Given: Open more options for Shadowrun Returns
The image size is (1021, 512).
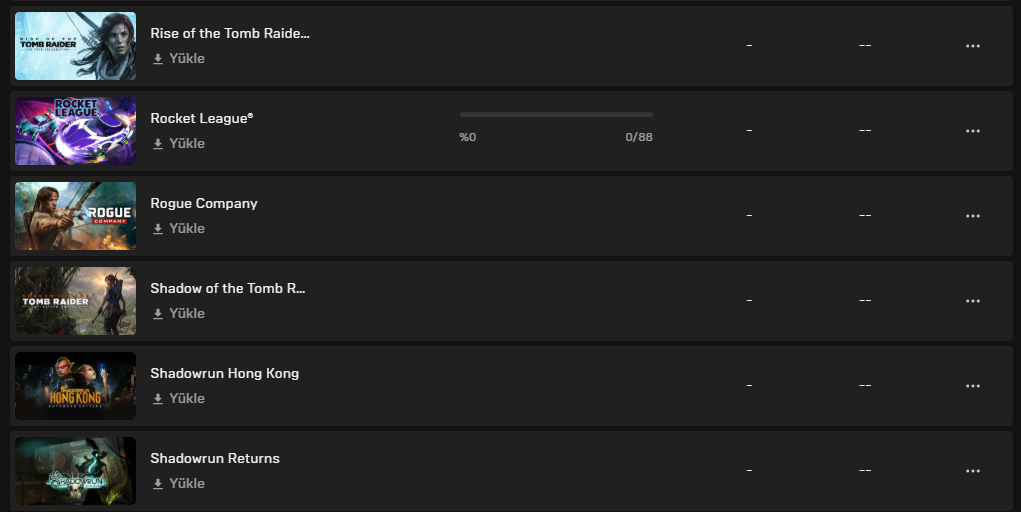Looking at the screenshot, I should [x=973, y=471].
